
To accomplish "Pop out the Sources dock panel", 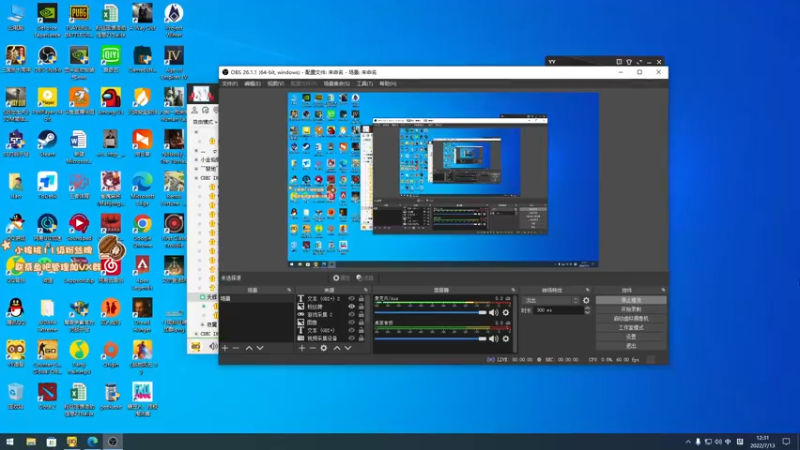I will pyautogui.click(x=365, y=290).
